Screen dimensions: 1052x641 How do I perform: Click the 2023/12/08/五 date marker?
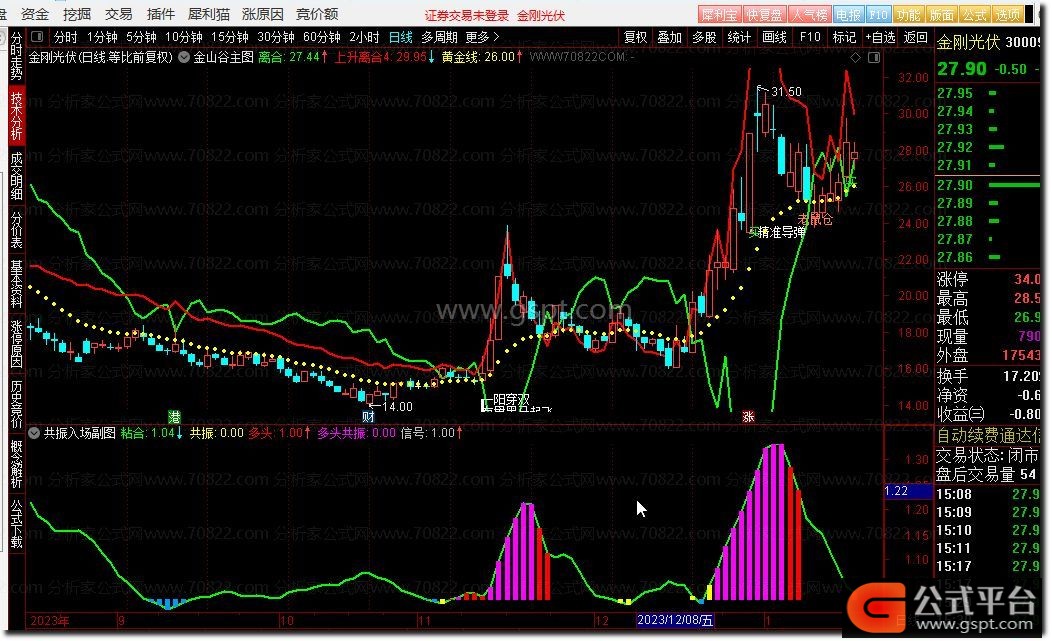point(674,620)
